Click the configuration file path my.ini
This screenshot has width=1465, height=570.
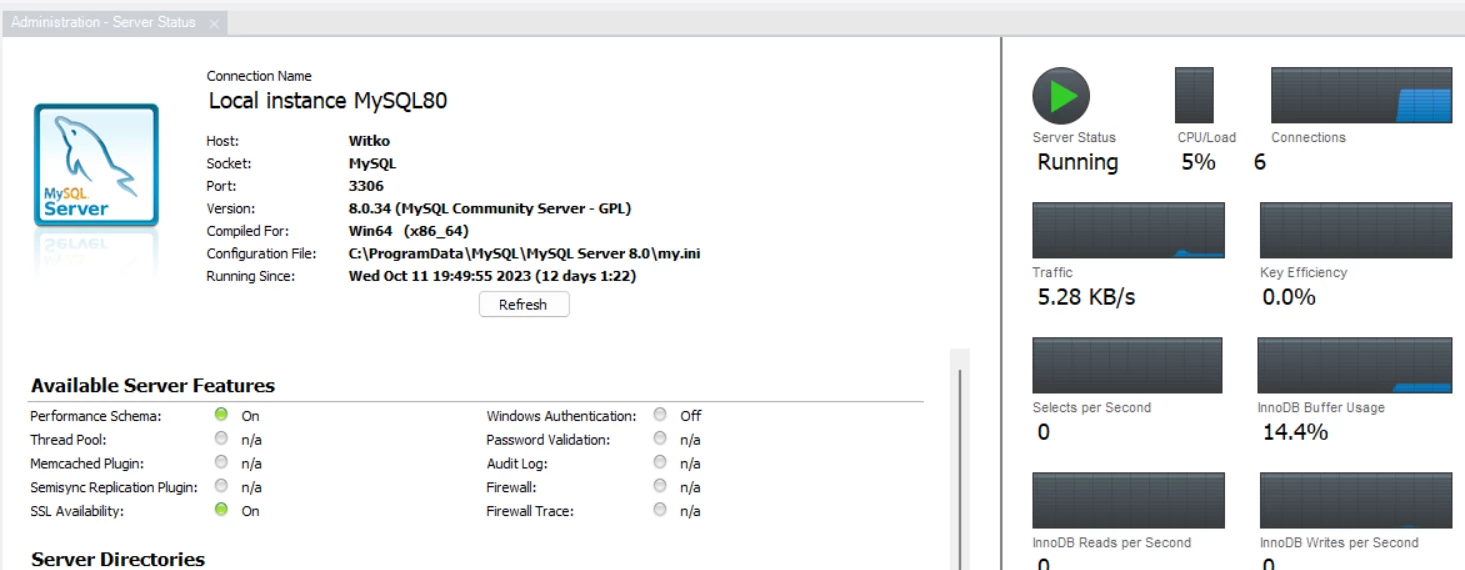coord(524,254)
